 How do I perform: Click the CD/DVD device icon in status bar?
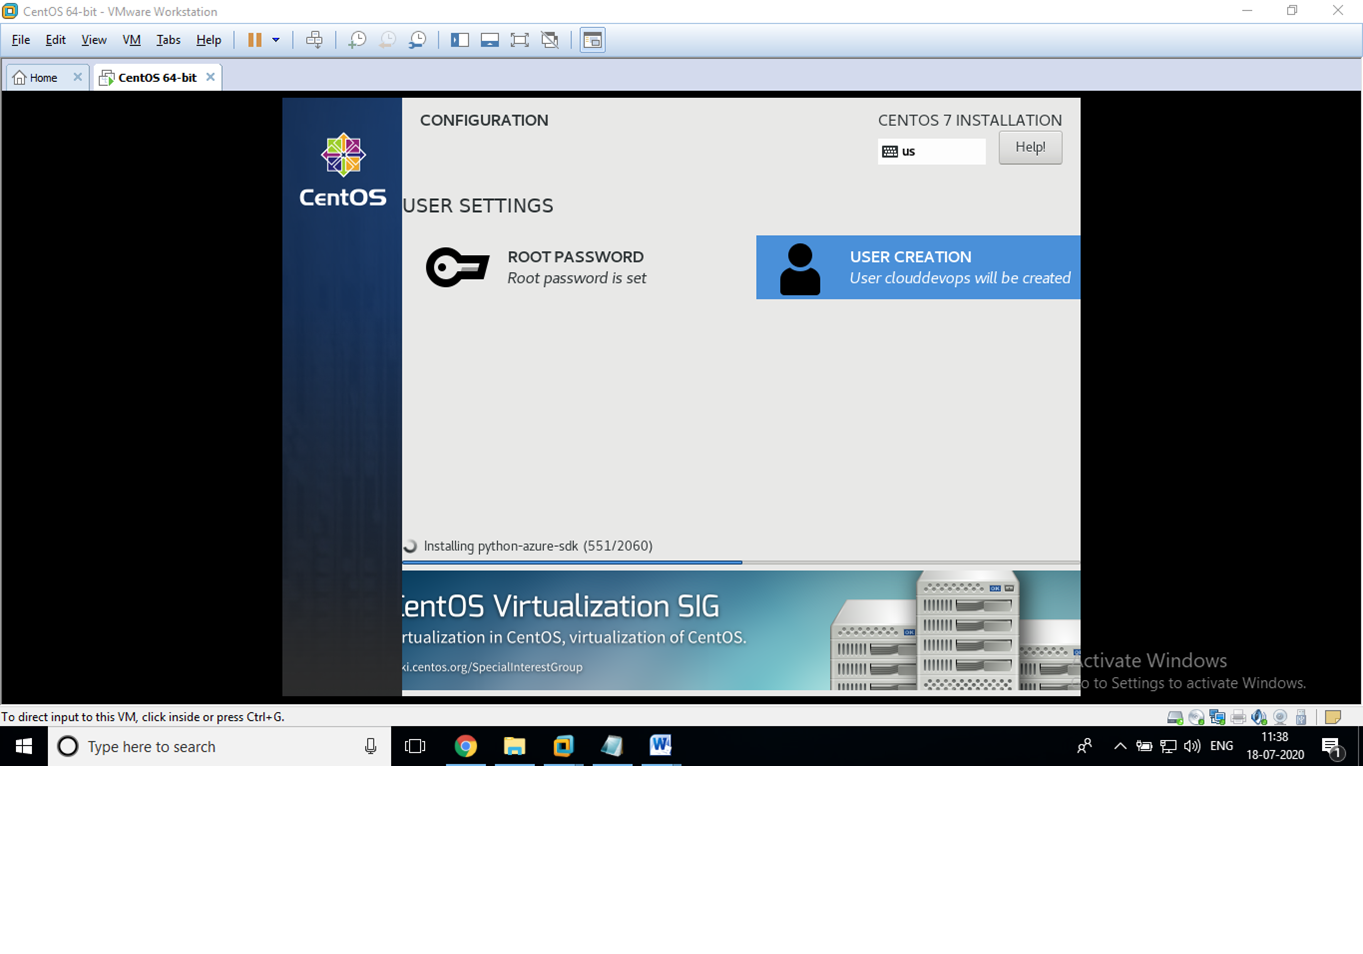point(1196,717)
